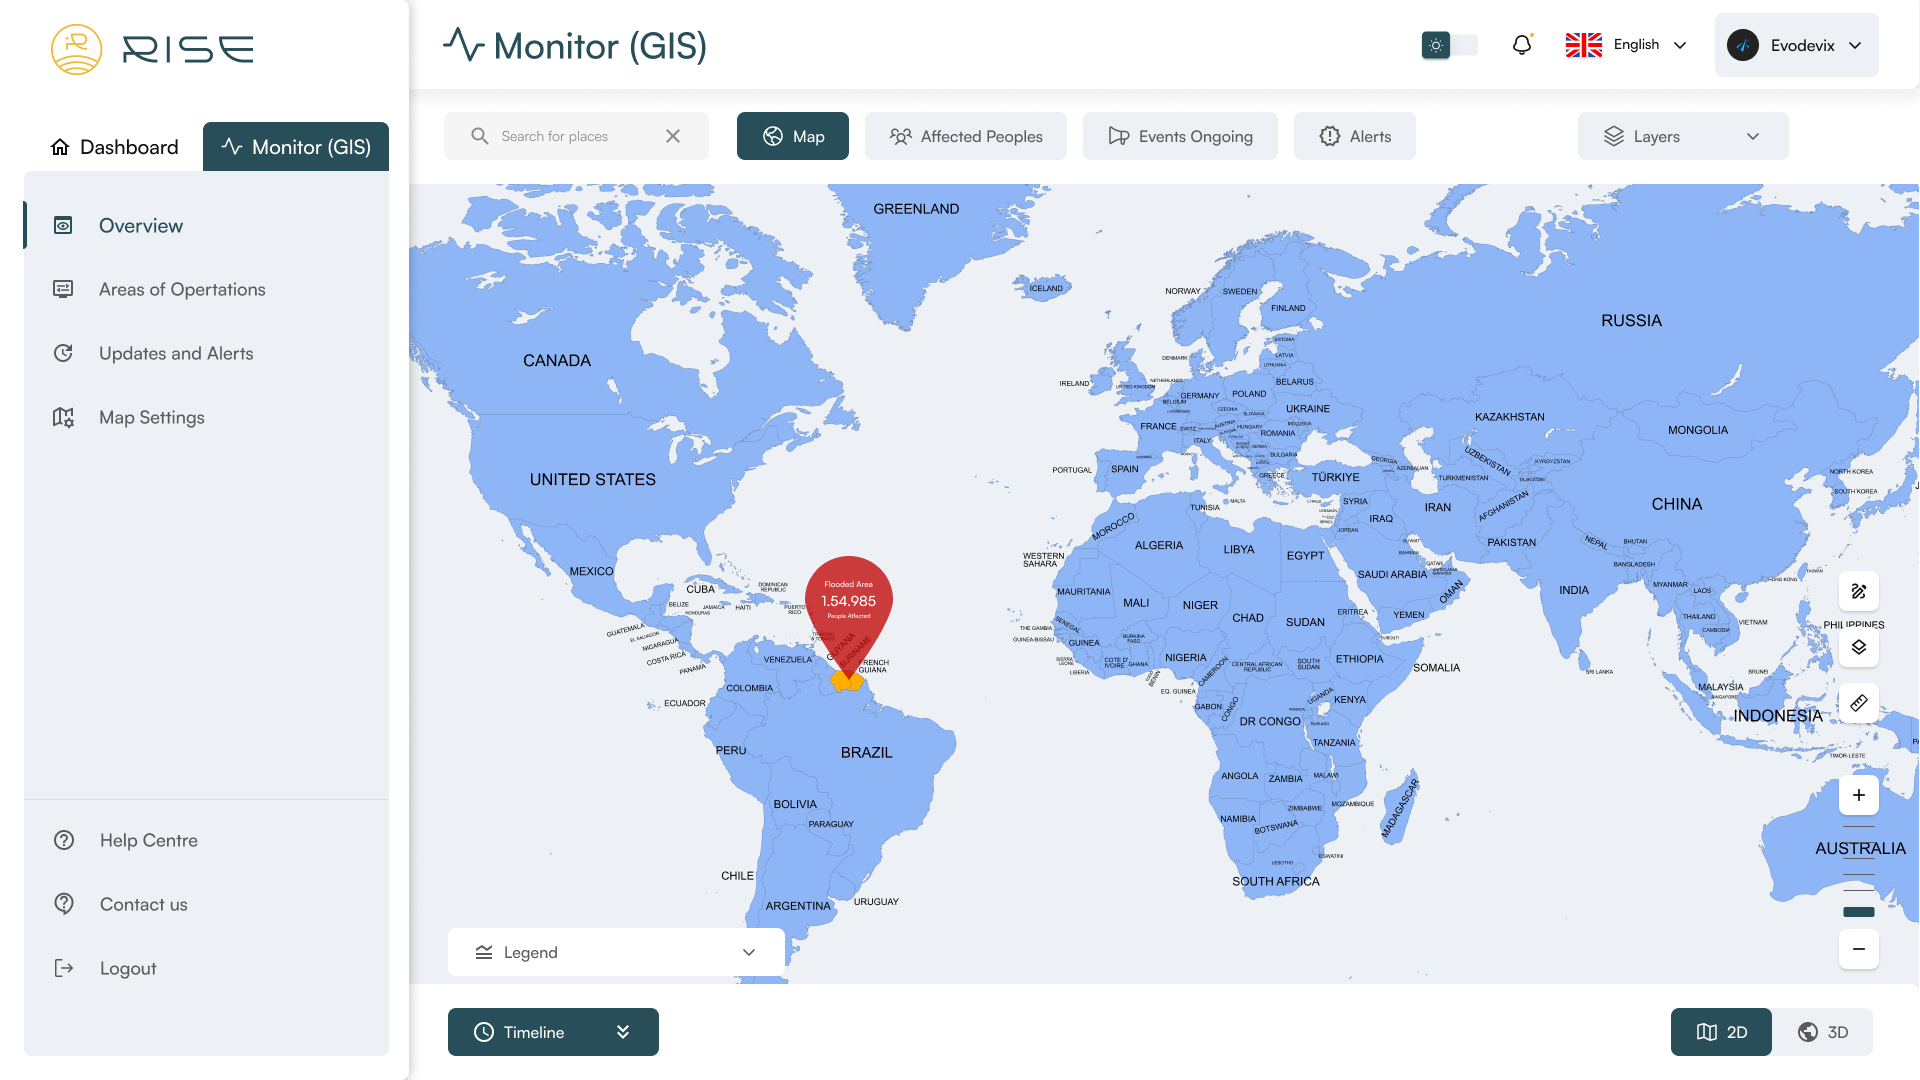Click the Events Ongoing button

pyautogui.click(x=1180, y=136)
